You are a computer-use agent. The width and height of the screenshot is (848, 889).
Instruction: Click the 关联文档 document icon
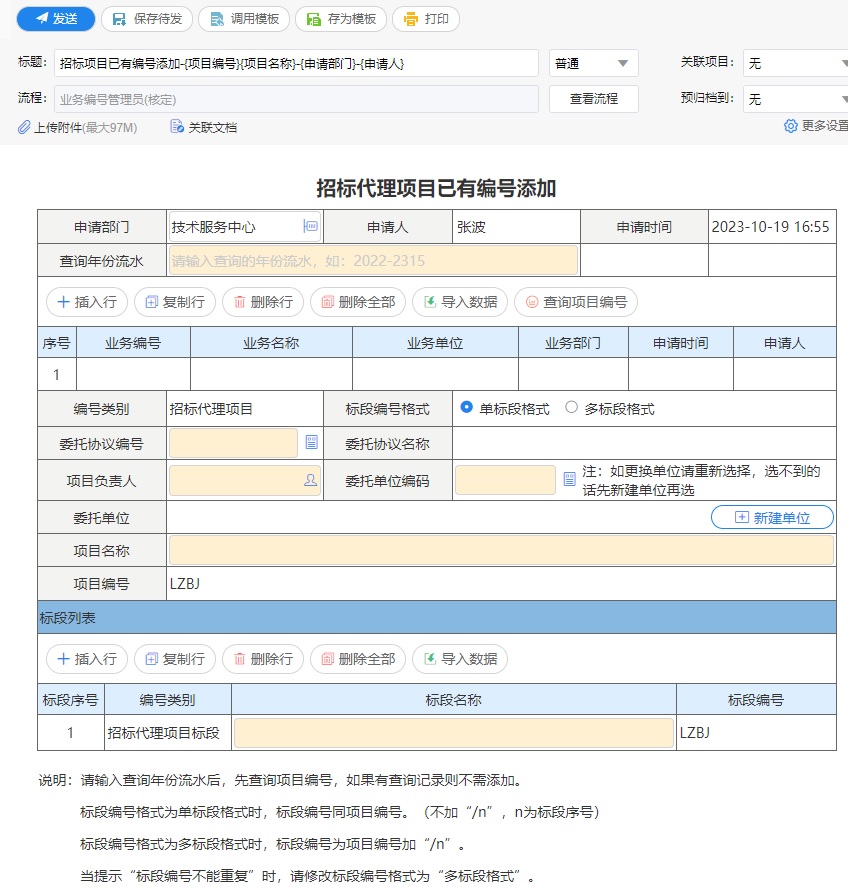[177, 127]
